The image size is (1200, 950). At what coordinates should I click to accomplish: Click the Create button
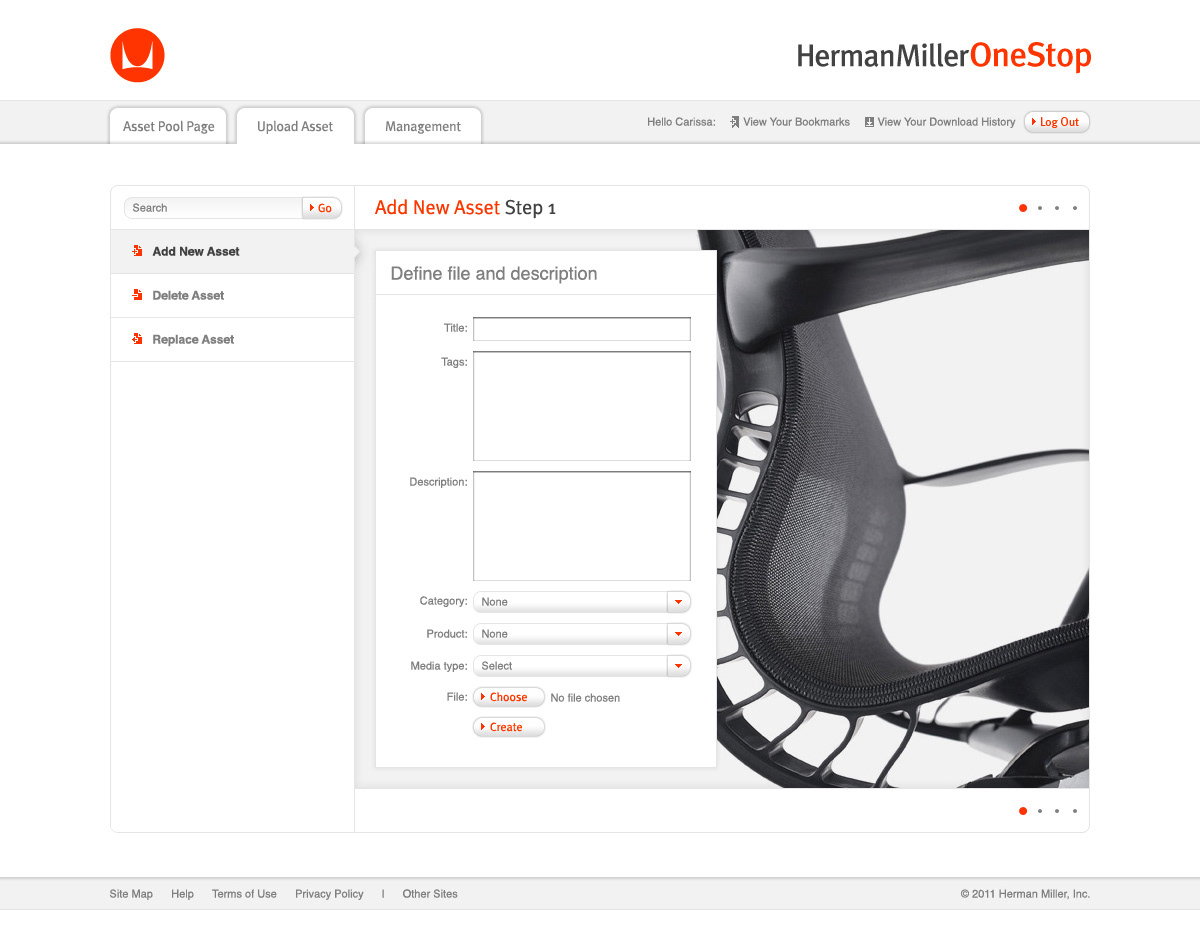tap(509, 727)
